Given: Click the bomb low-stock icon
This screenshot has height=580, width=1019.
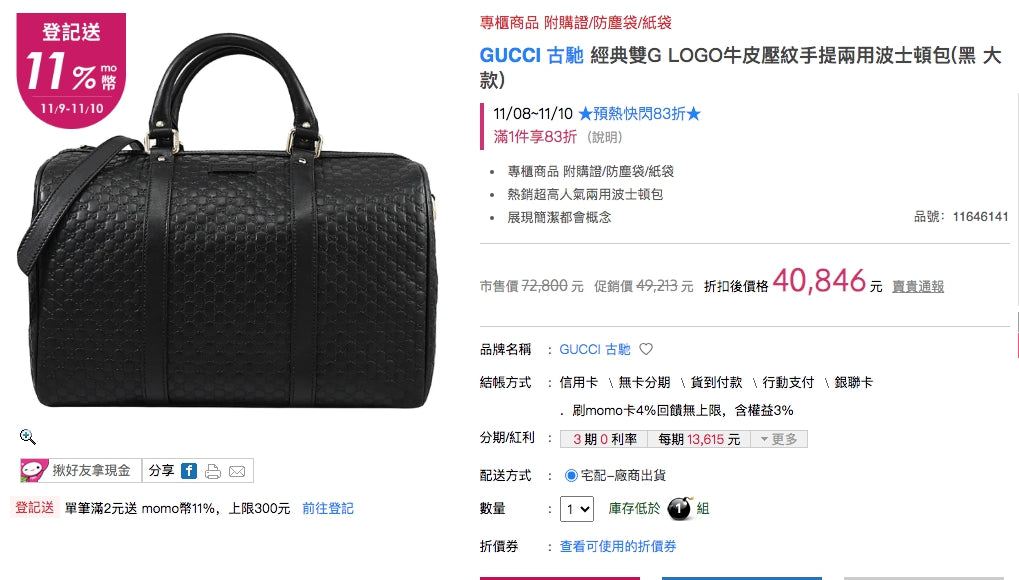Looking at the screenshot, I should click(x=680, y=508).
